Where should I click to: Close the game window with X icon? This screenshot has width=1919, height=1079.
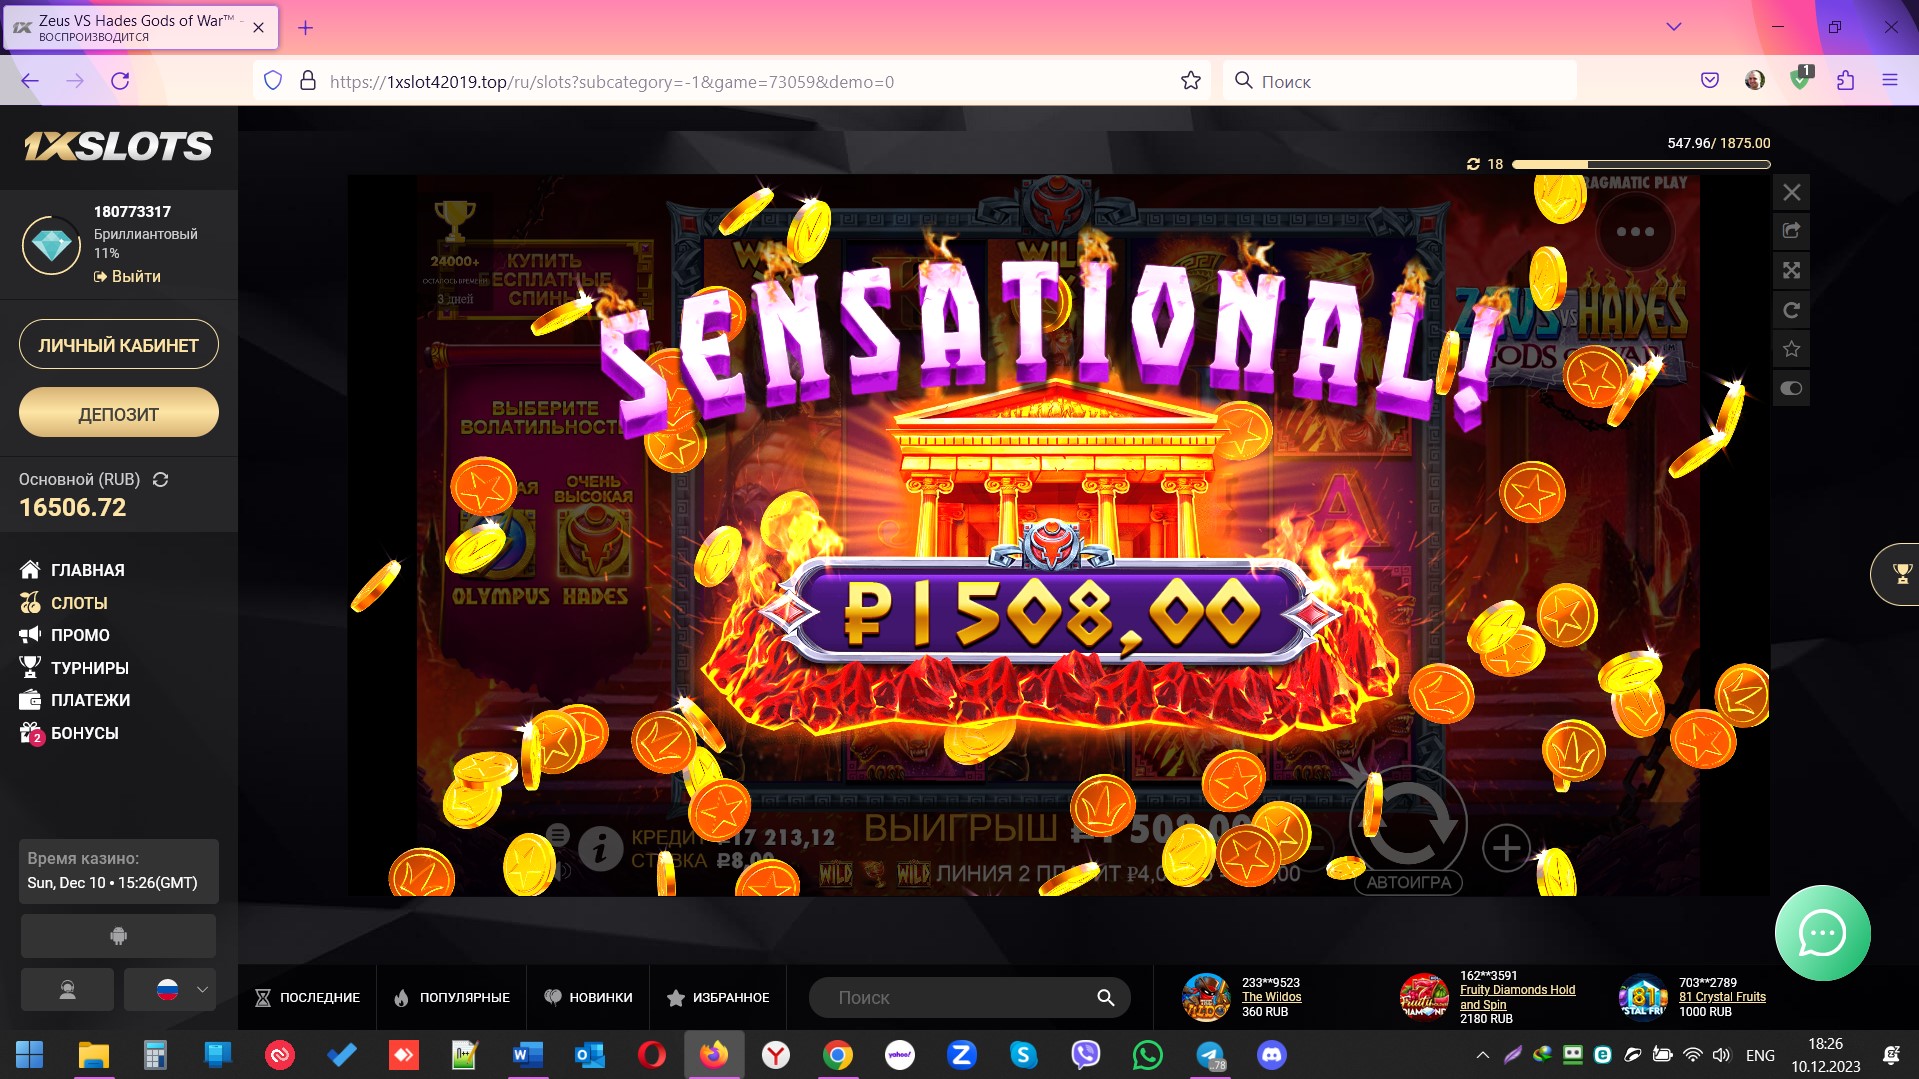pos(1791,192)
